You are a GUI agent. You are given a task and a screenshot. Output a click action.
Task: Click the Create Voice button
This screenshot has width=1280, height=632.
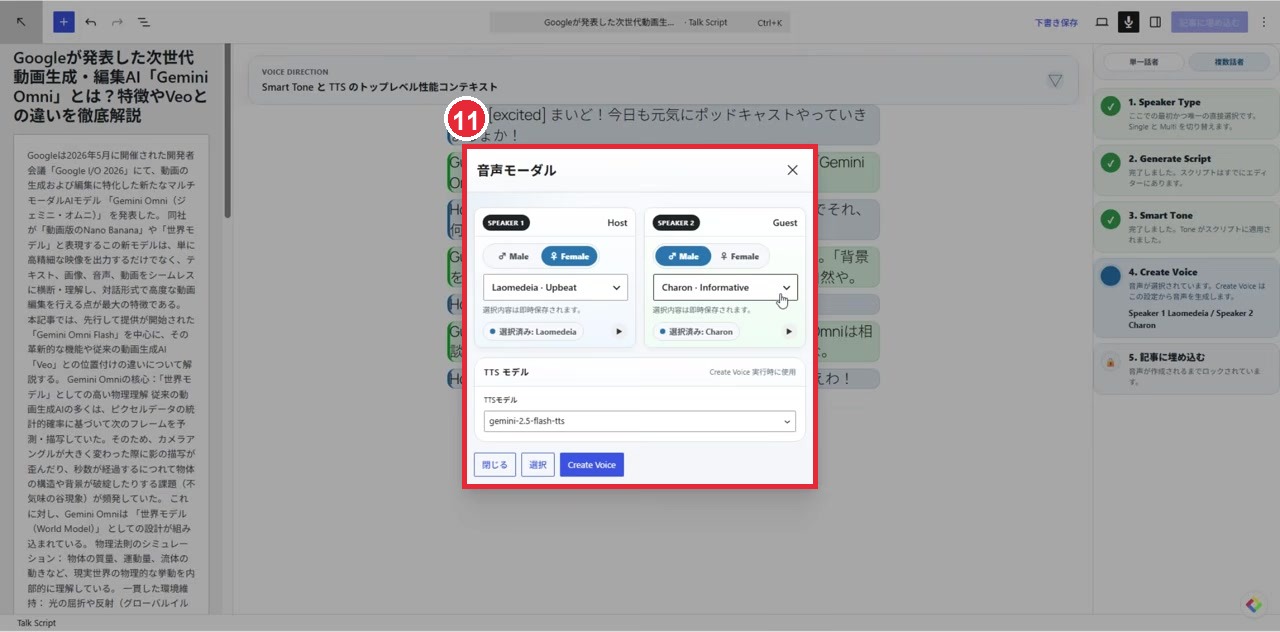tap(592, 465)
